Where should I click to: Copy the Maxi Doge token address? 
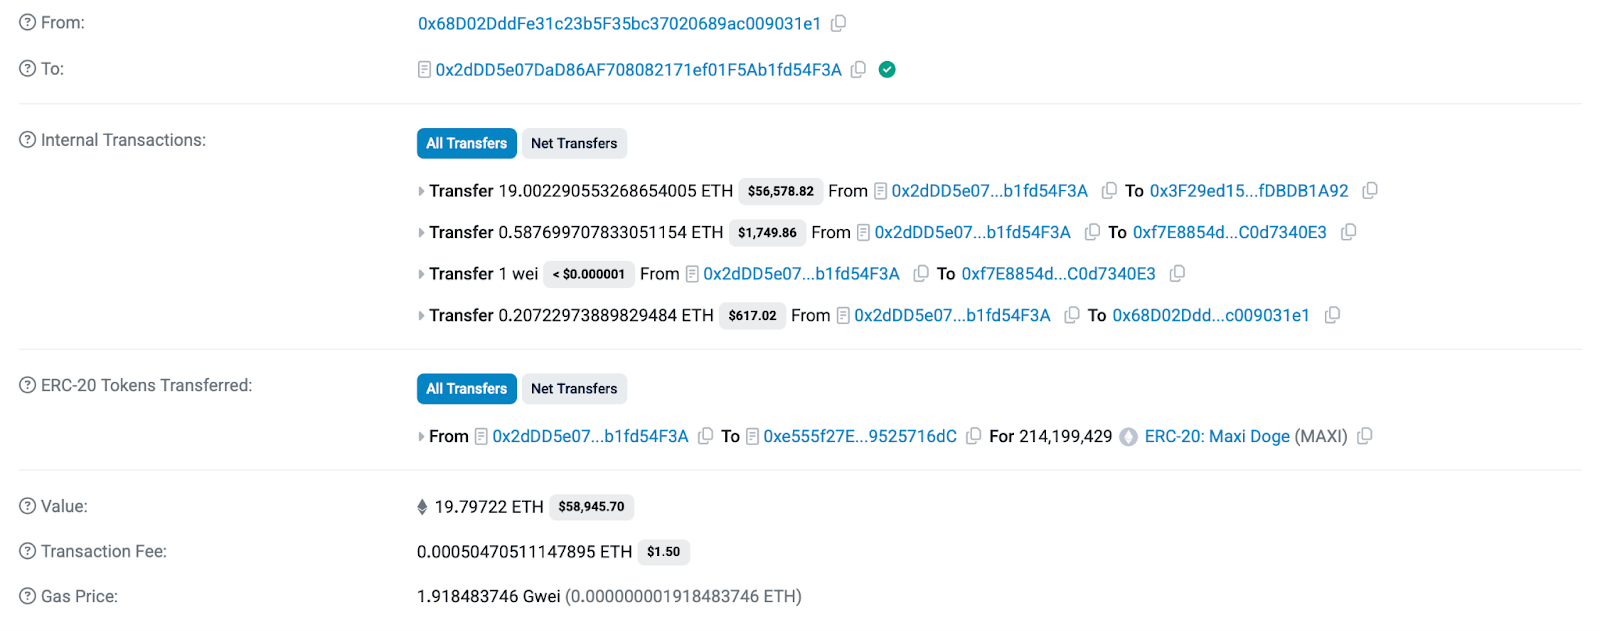point(1365,436)
